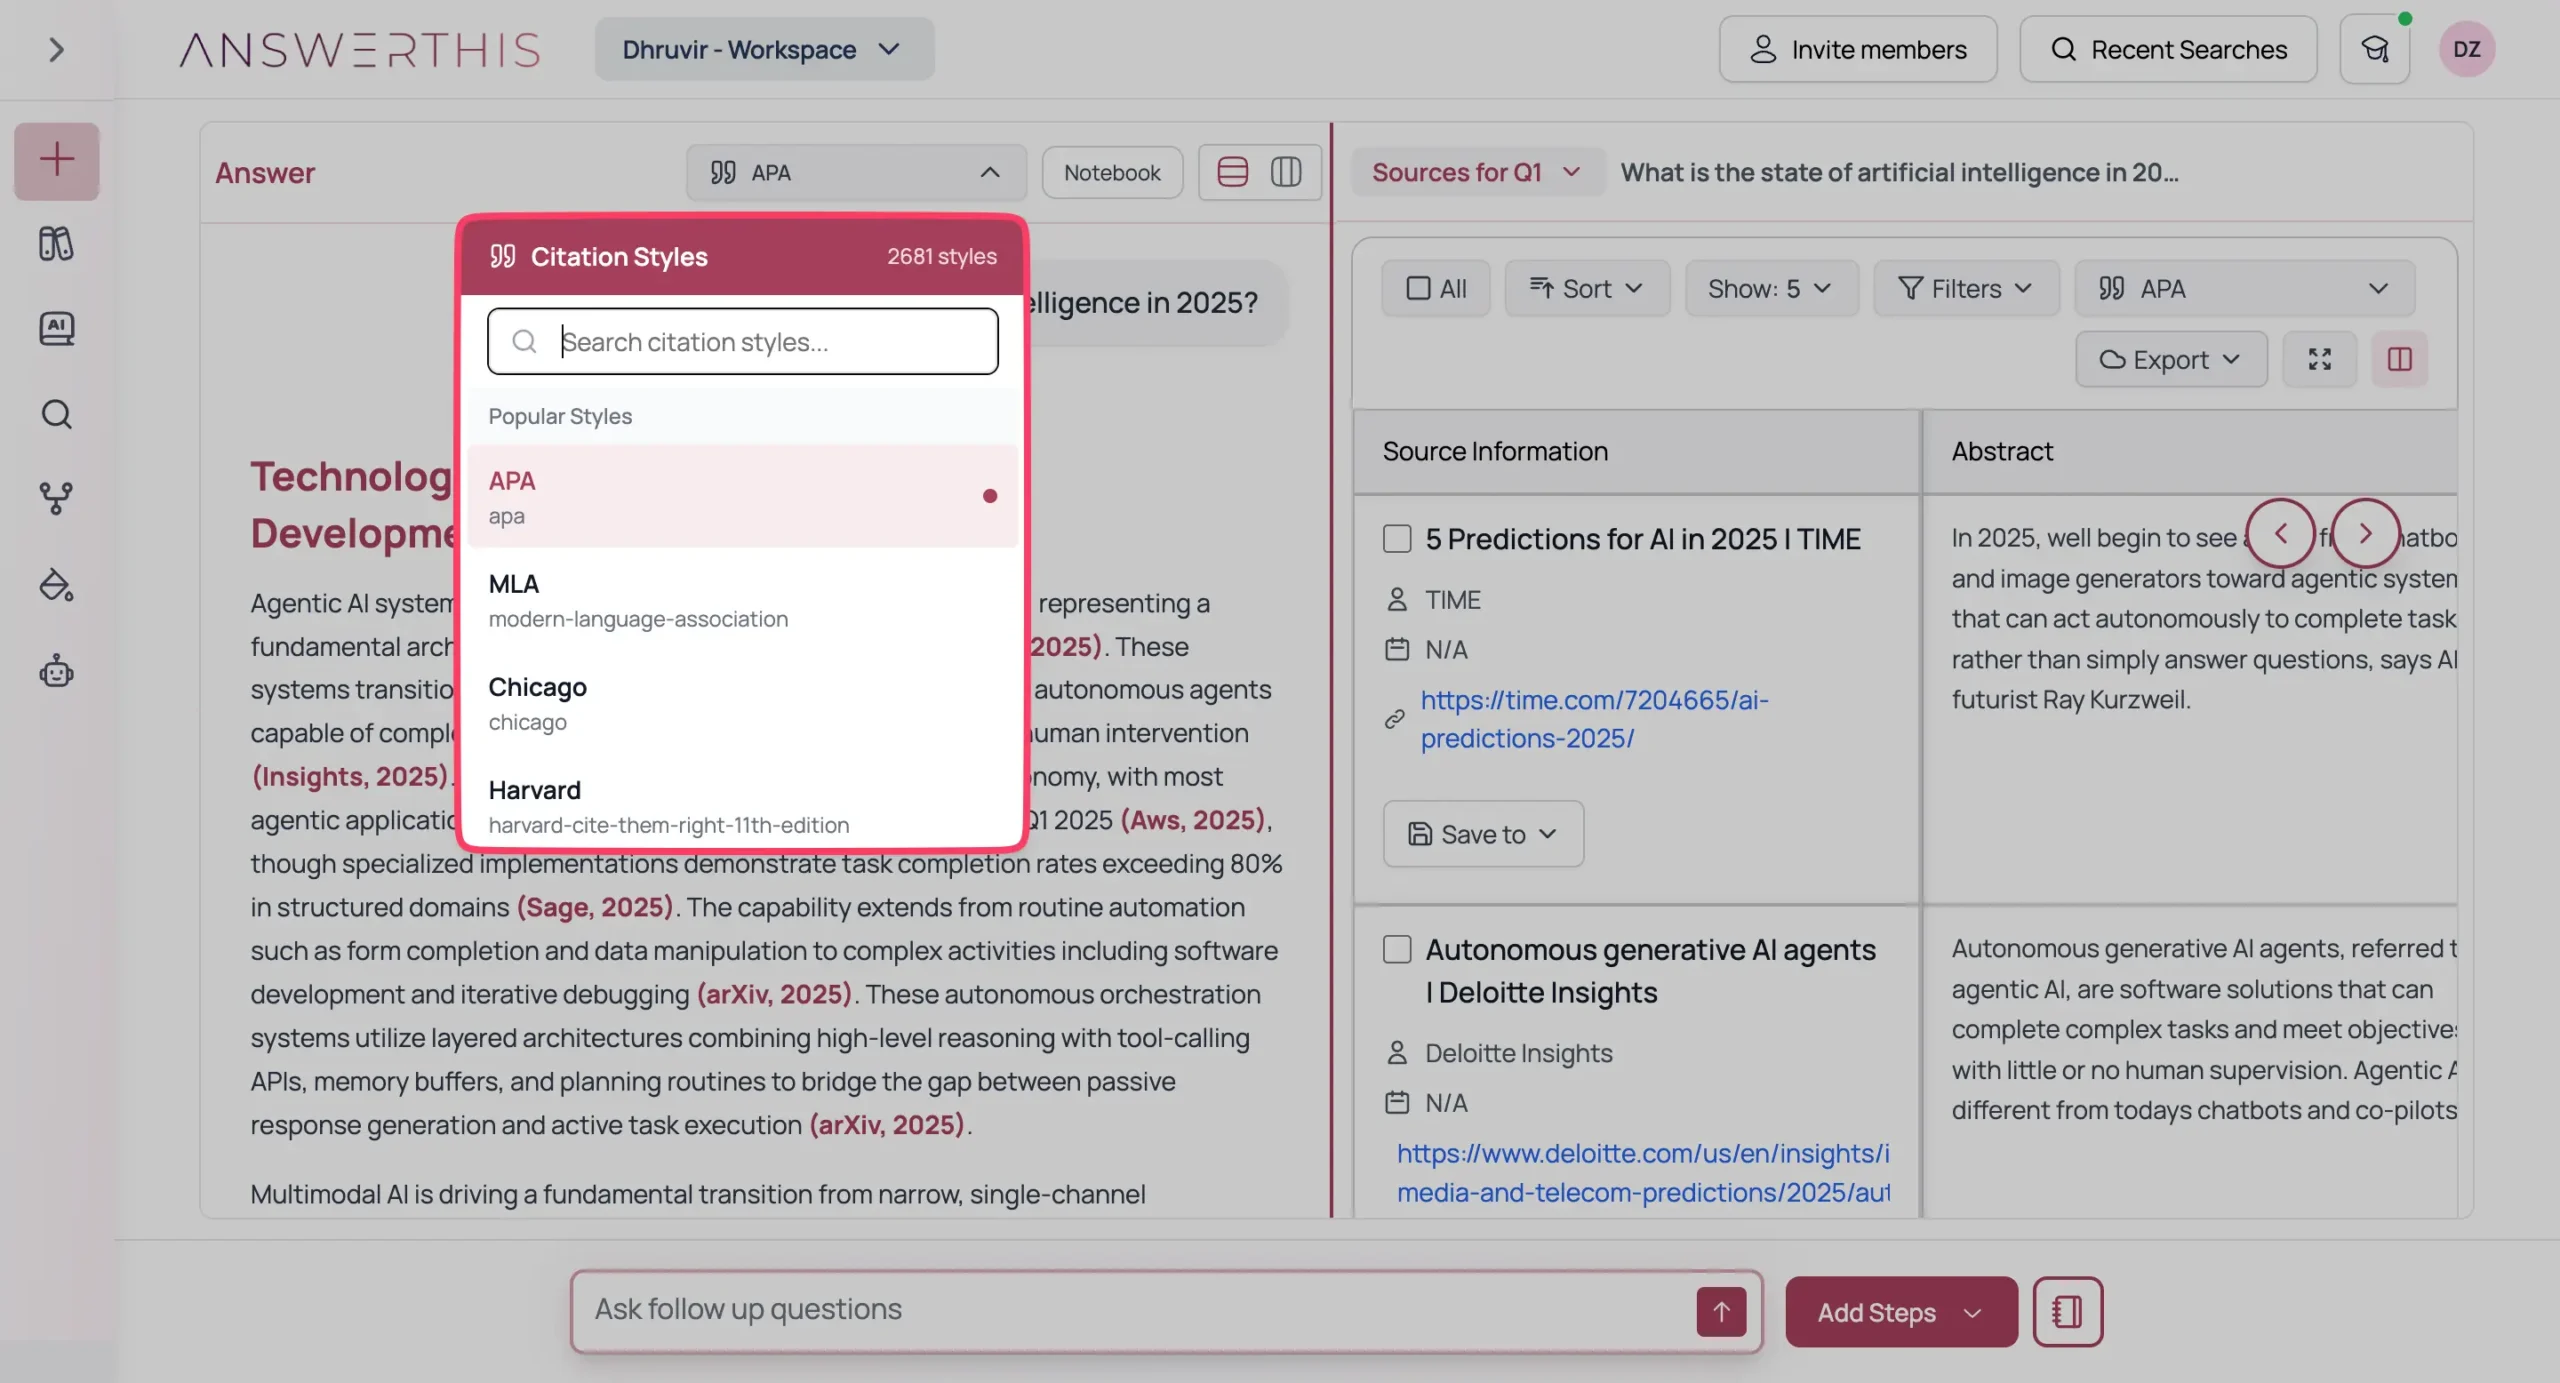Open the library icon in the sidebar
The height and width of the screenshot is (1383, 2560).
[x=56, y=243]
